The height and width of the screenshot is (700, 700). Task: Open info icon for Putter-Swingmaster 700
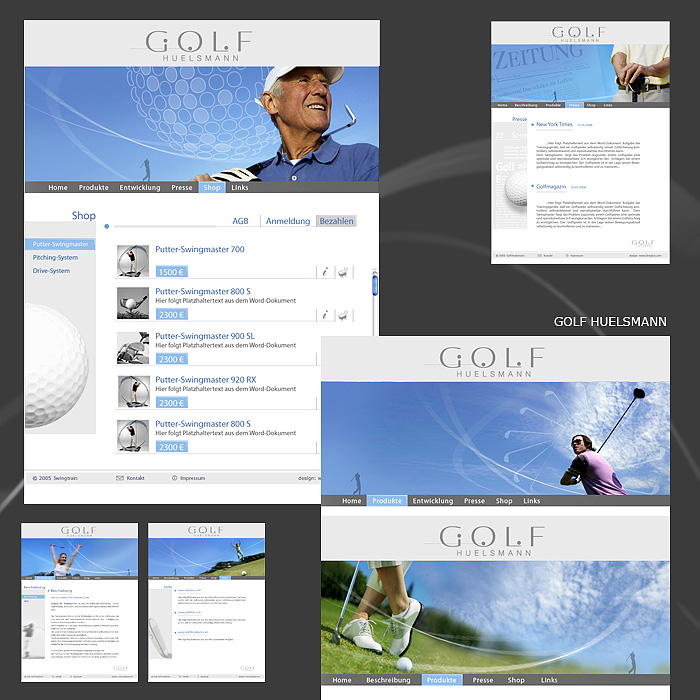(x=325, y=272)
